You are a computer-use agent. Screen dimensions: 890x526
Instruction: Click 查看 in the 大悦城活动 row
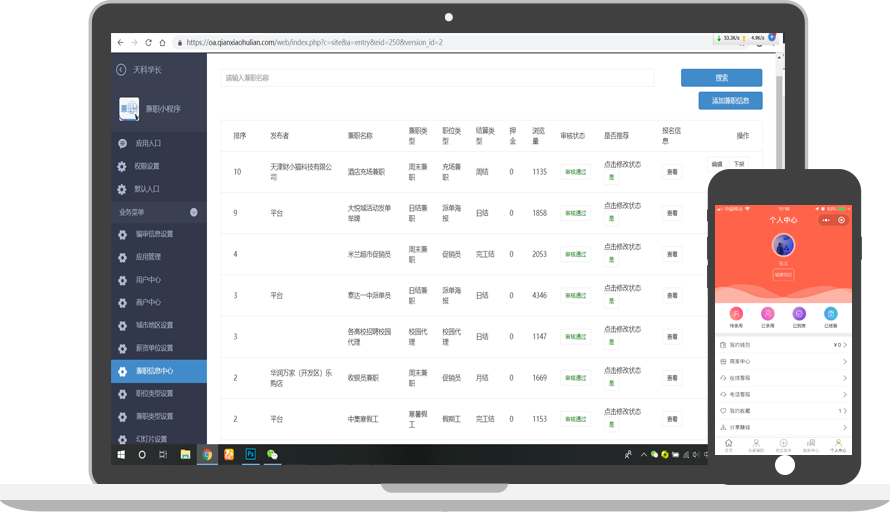pyautogui.click(x=672, y=213)
